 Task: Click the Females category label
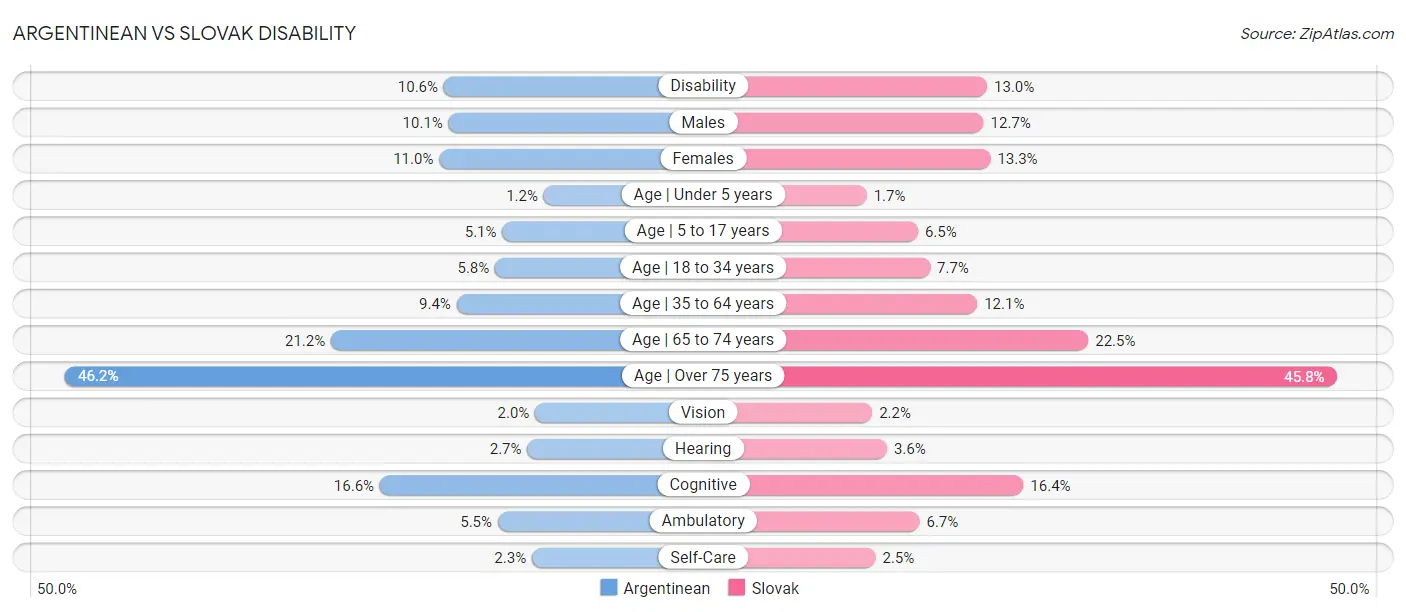pos(703,158)
